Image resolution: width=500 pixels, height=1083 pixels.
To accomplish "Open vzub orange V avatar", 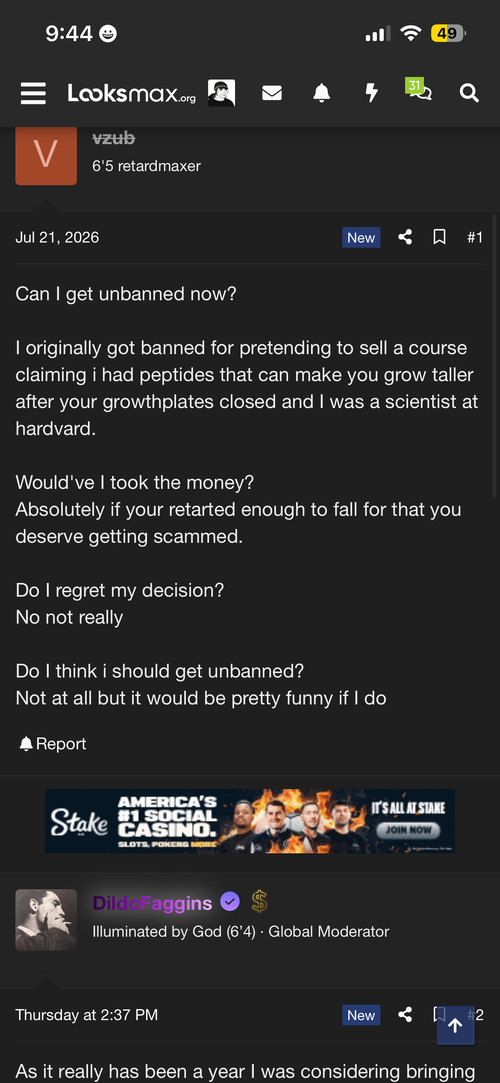I will coord(46,155).
